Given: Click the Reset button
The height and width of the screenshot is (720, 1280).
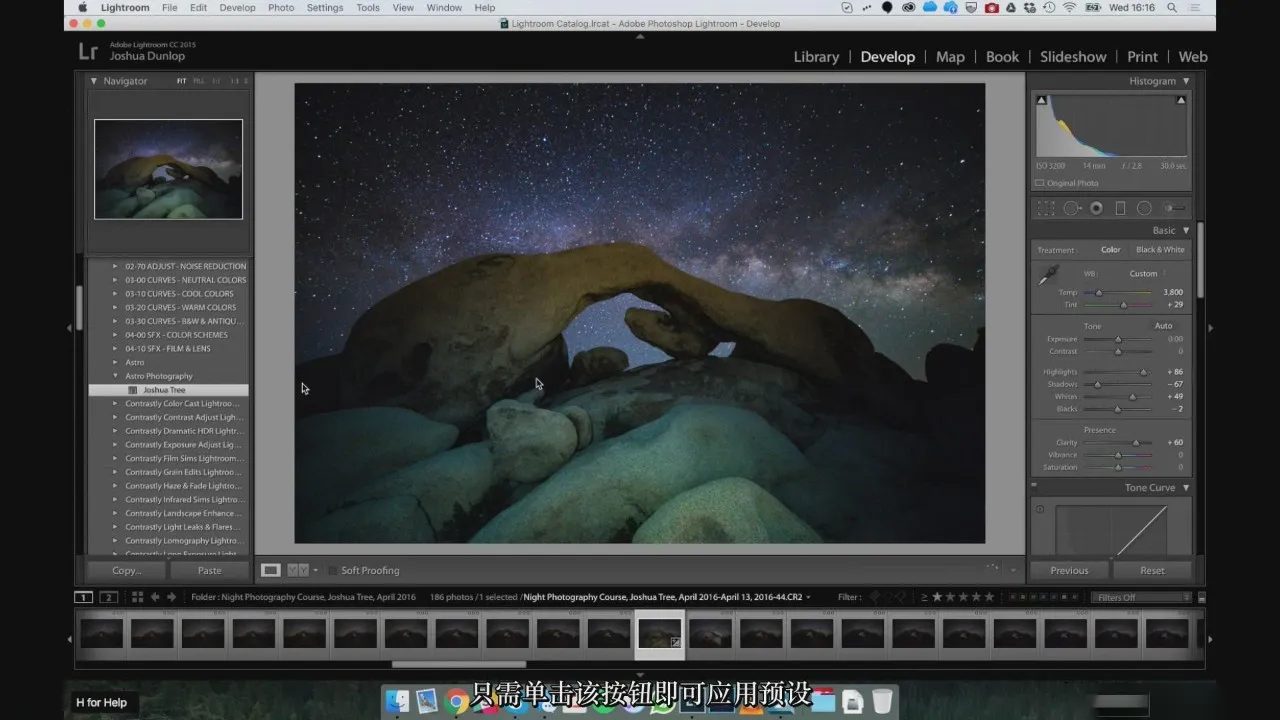Looking at the screenshot, I should (x=1152, y=570).
